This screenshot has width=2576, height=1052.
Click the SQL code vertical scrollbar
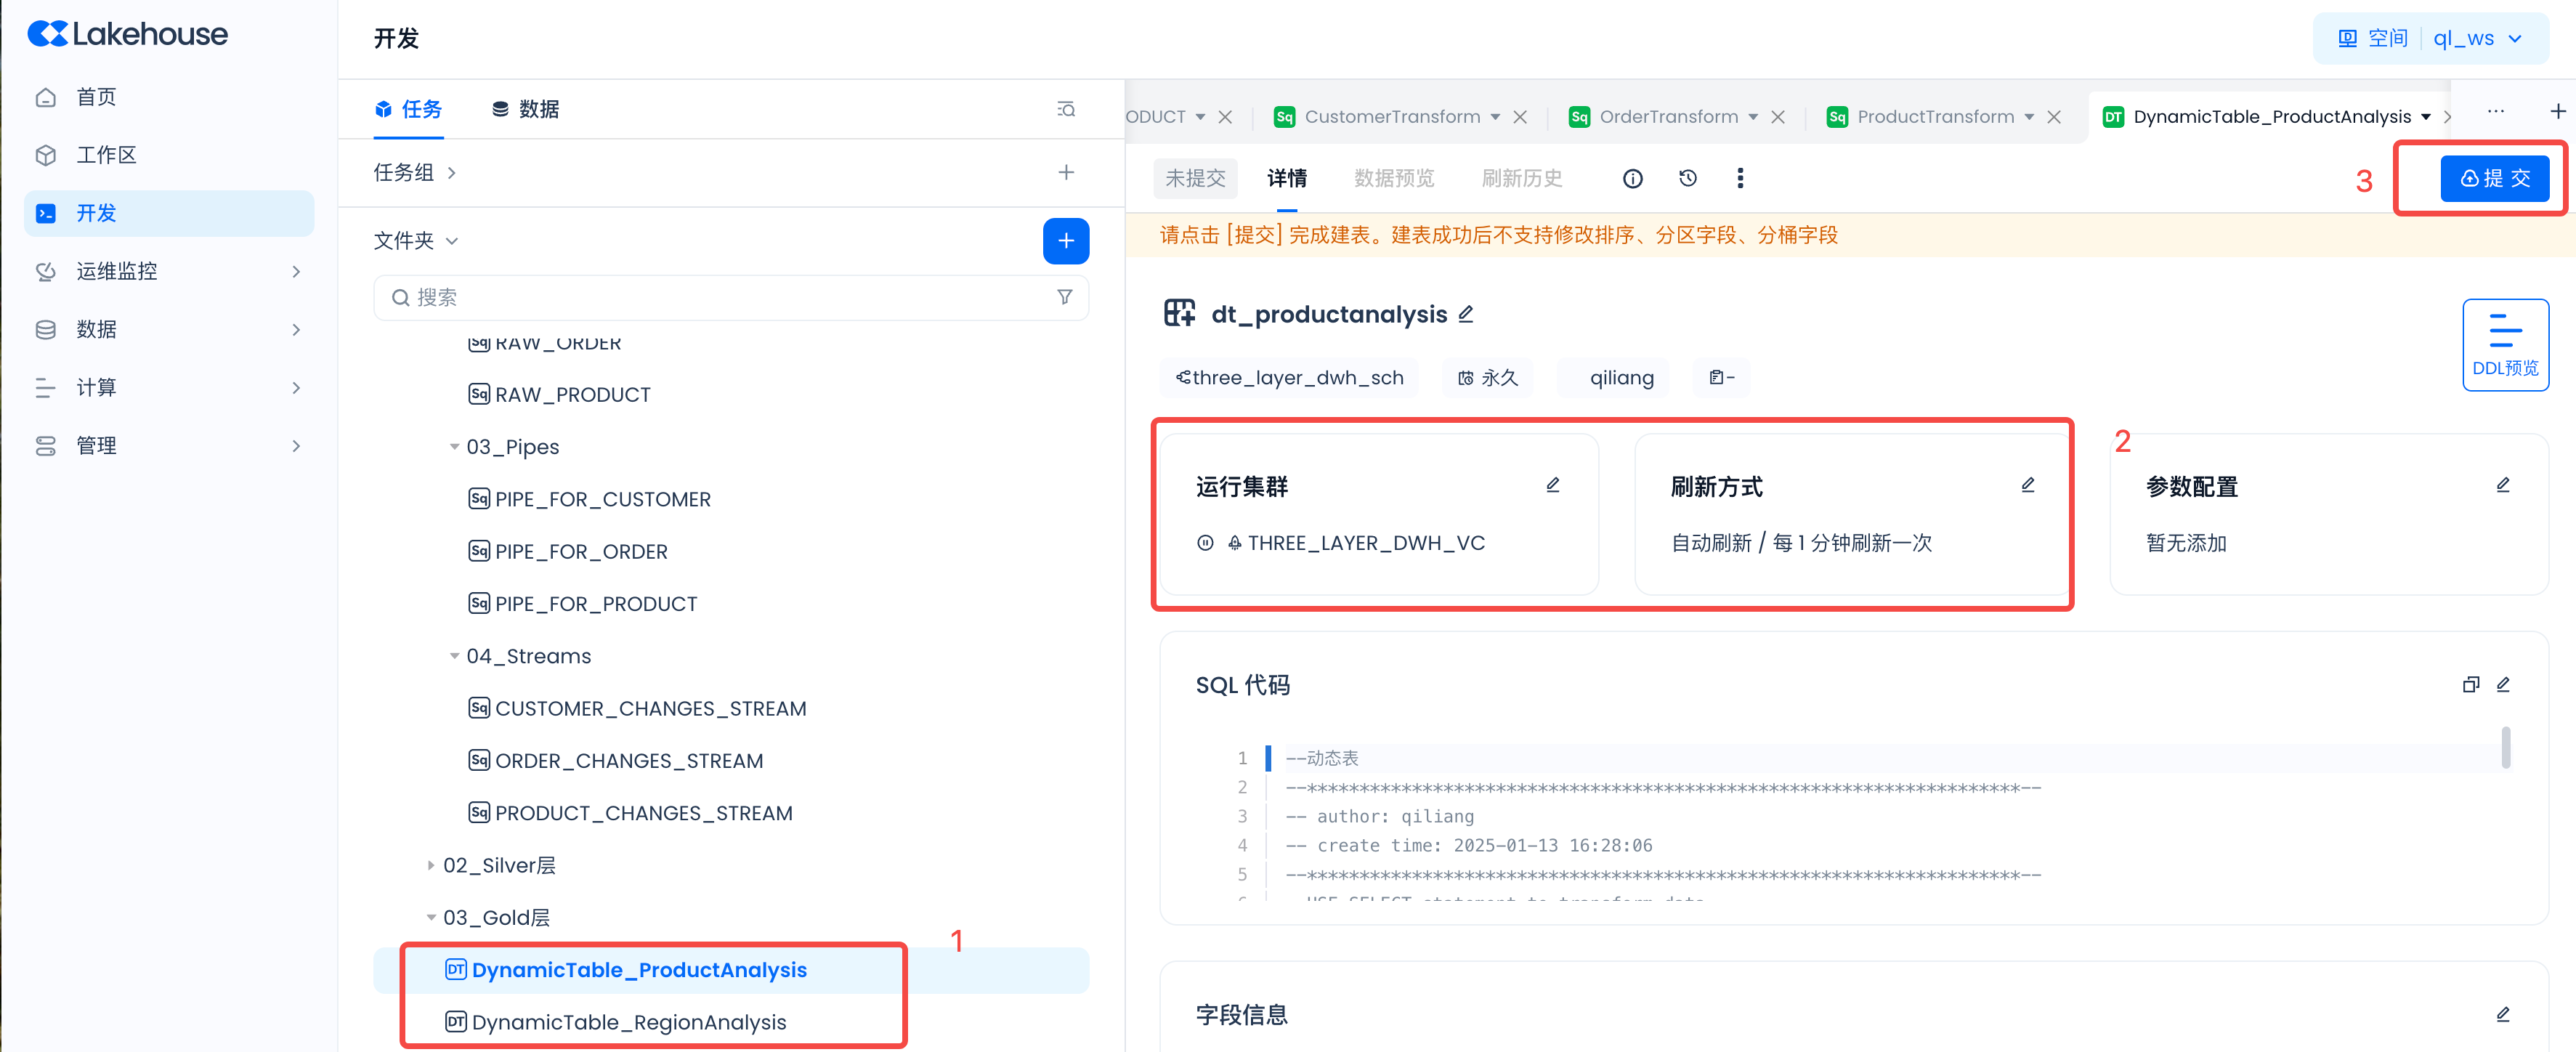[2505, 748]
